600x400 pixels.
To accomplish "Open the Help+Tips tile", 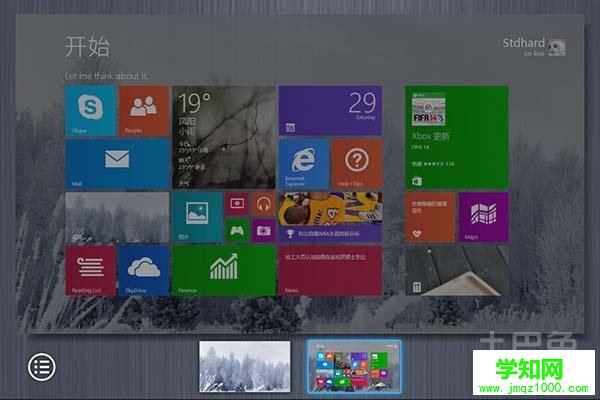I will (357, 164).
